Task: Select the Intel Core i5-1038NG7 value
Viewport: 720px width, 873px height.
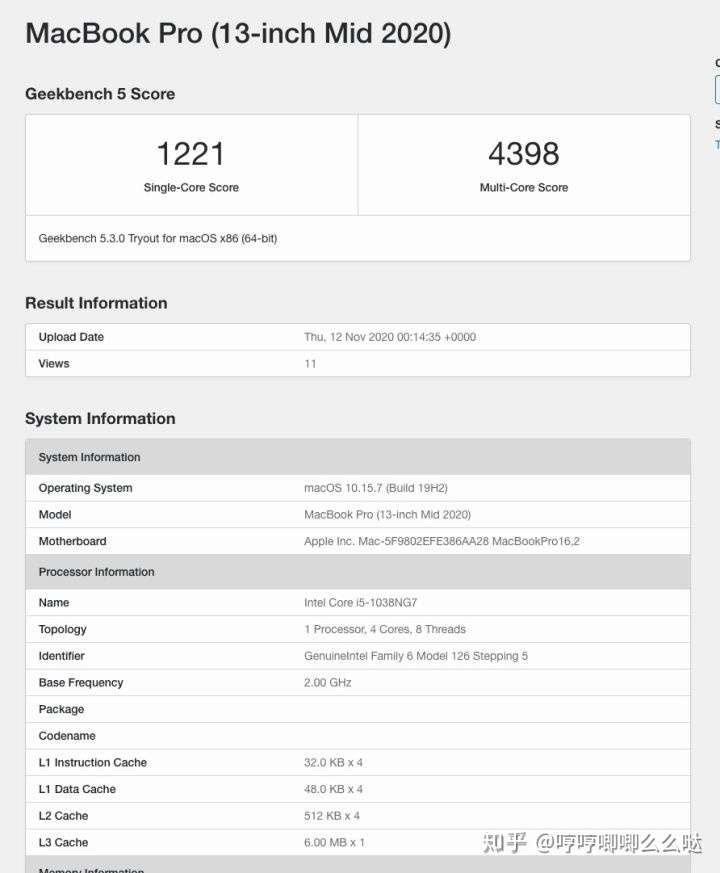Action: coord(360,602)
